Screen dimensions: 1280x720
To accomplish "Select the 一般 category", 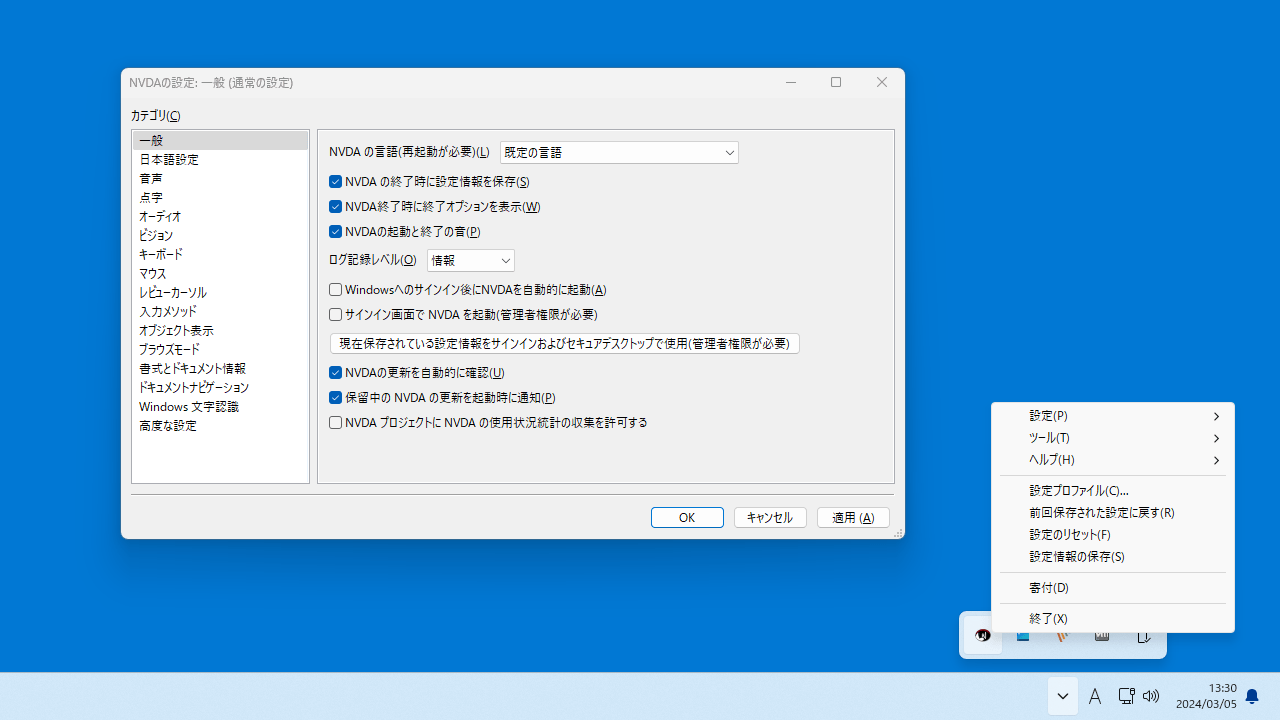I will tap(220, 141).
